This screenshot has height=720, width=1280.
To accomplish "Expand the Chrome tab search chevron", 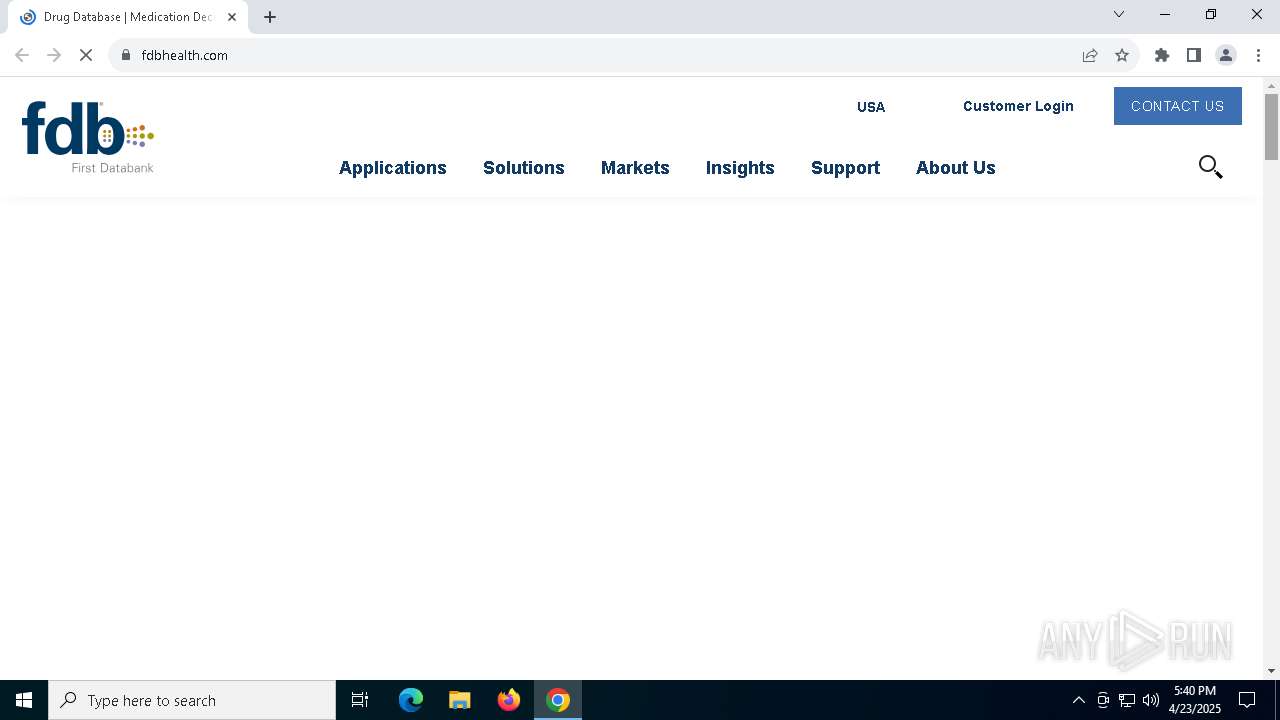I will click(1119, 14).
